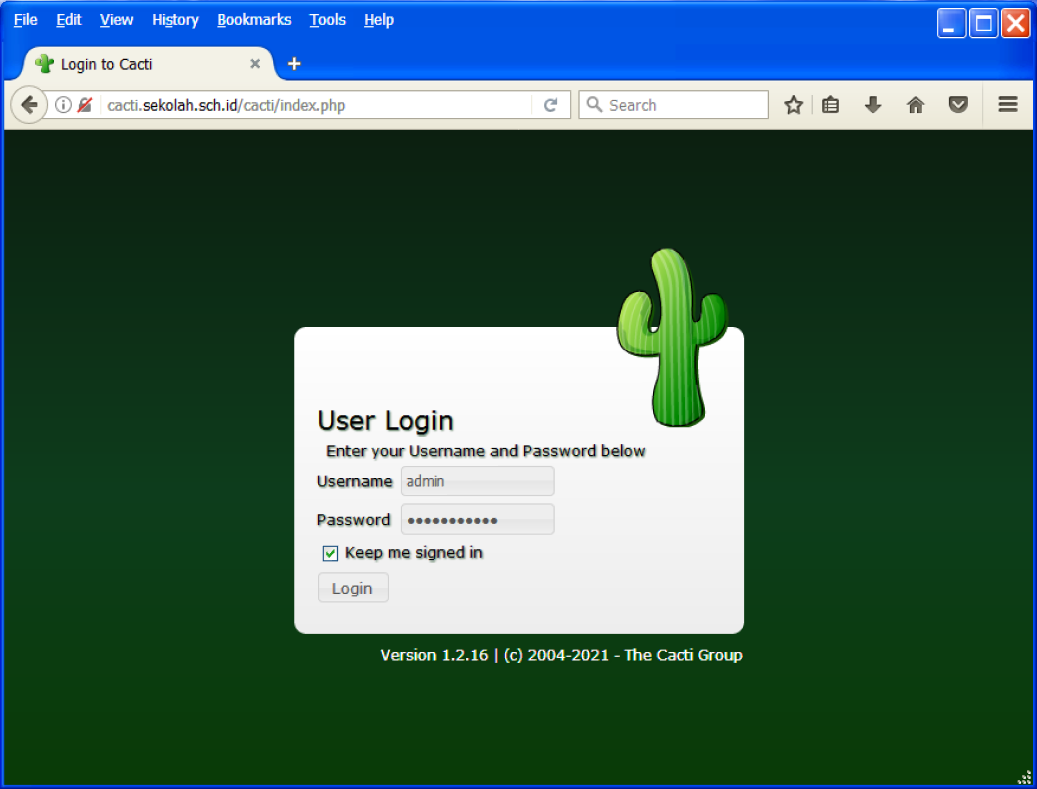This screenshot has height=789, width=1037.
Task: Show bookmarks list icon
Action: (831, 105)
